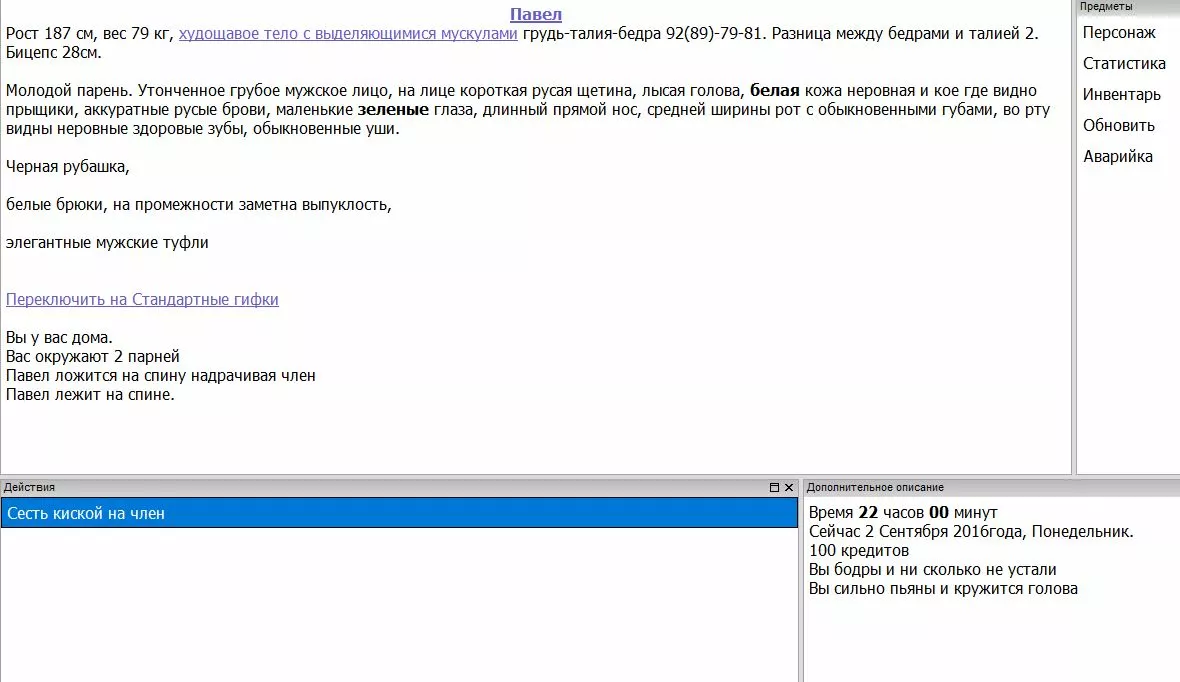Viewport: 1180px width, 682px height.
Task: Open Статистика from the side list
Action: tap(1124, 64)
